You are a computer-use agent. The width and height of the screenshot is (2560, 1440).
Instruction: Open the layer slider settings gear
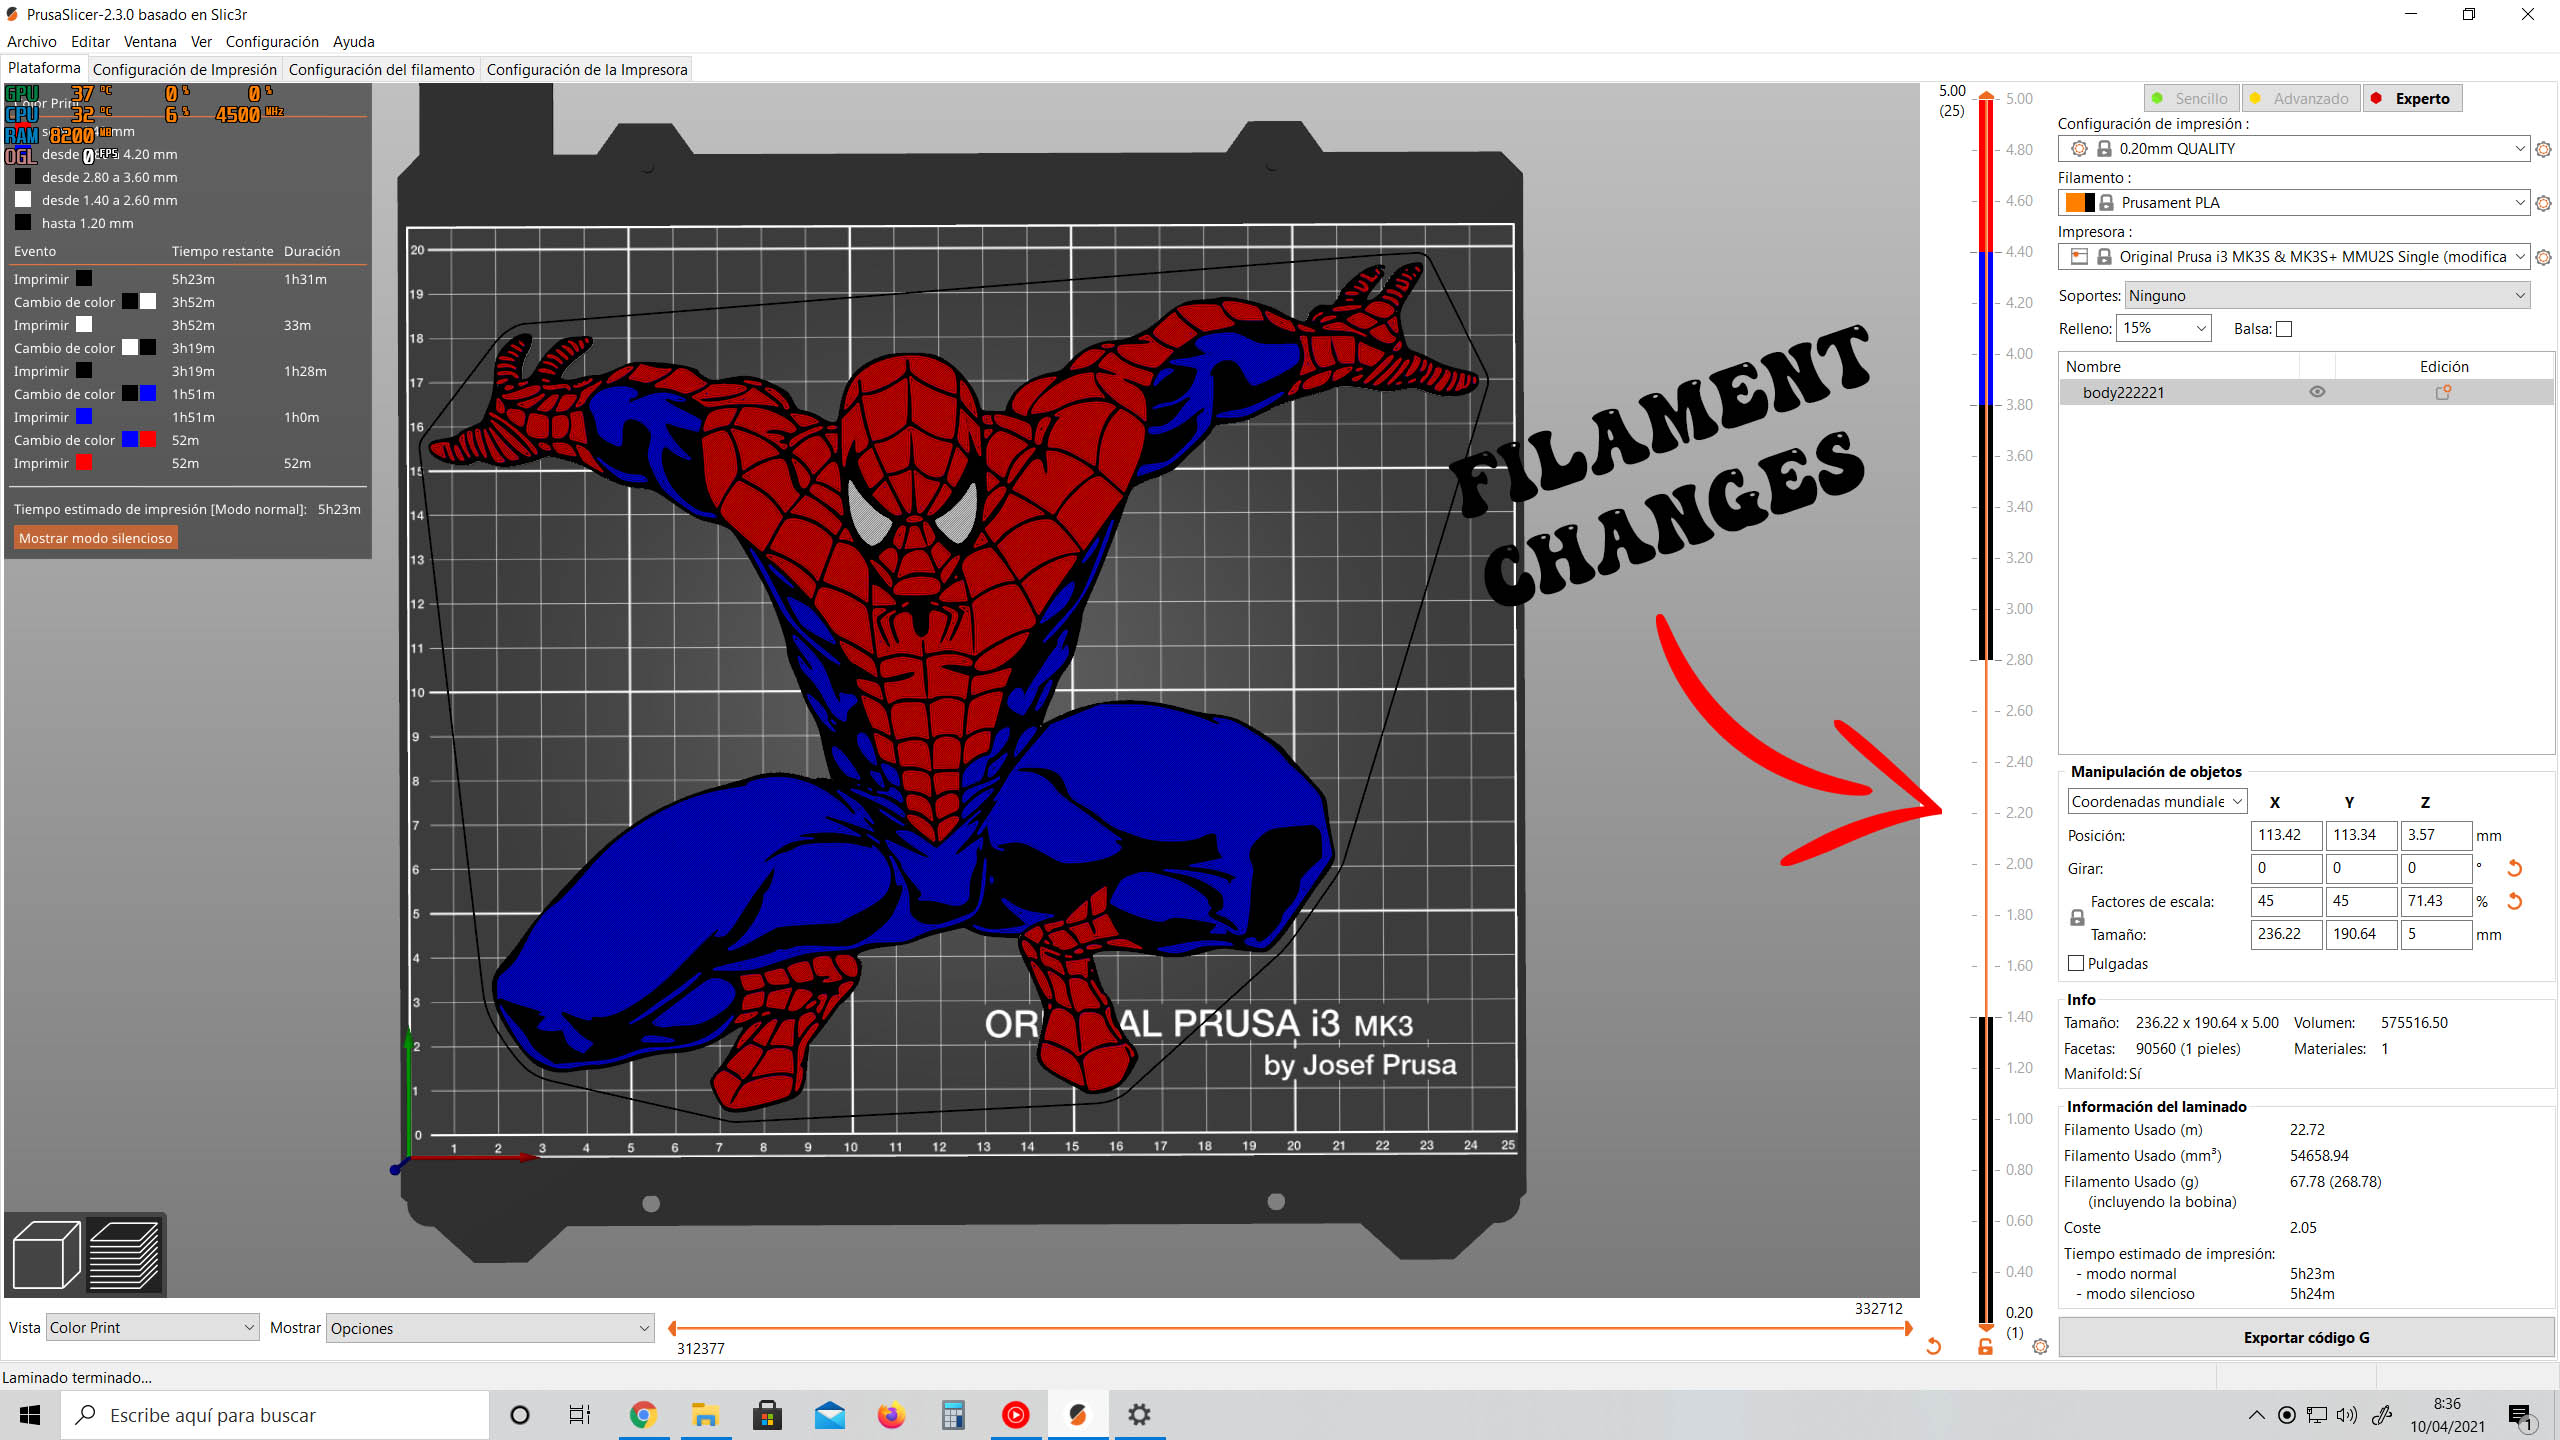pos(2041,1347)
